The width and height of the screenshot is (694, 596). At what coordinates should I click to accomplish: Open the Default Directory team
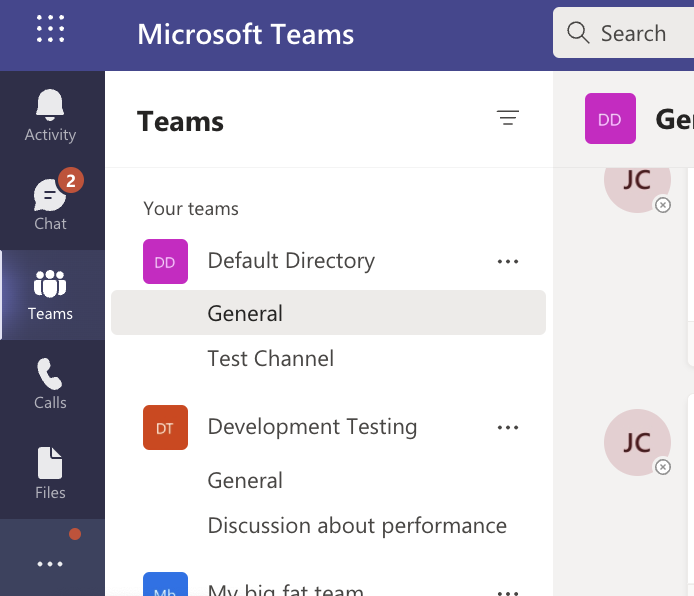291,261
